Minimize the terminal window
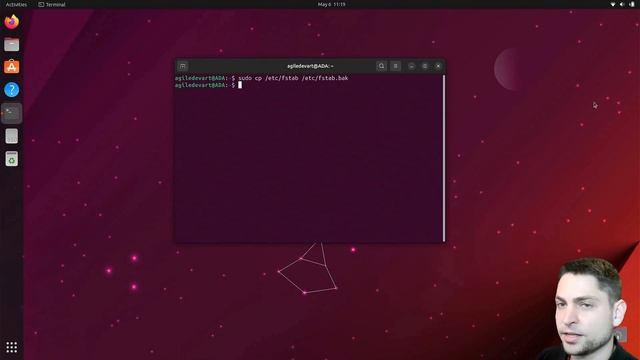 pyautogui.click(x=411, y=66)
